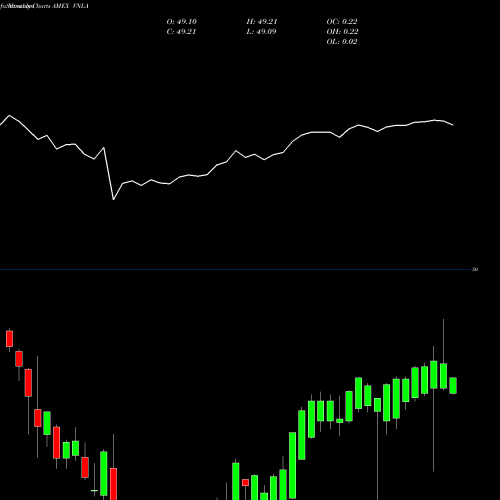
Task: Click the AMEX FNLA chart title
Action: 70,6
